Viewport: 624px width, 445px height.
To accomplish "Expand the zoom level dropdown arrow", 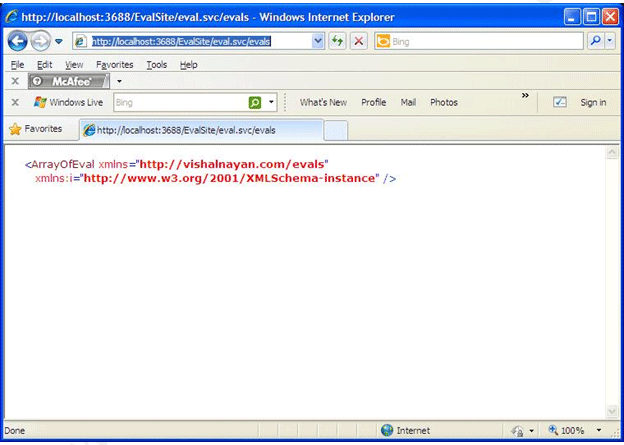I will (599, 430).
